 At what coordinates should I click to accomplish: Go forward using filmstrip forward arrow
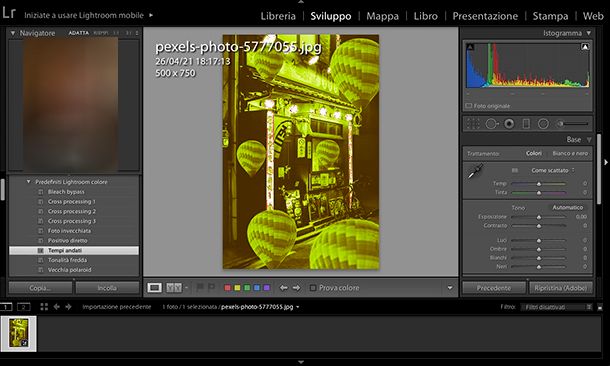coord(68,307)
